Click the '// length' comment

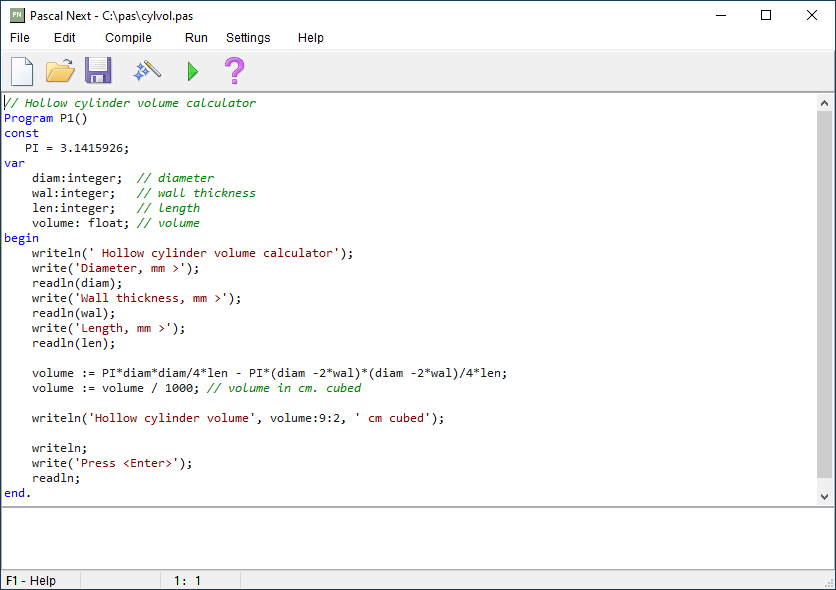(168, 208)
